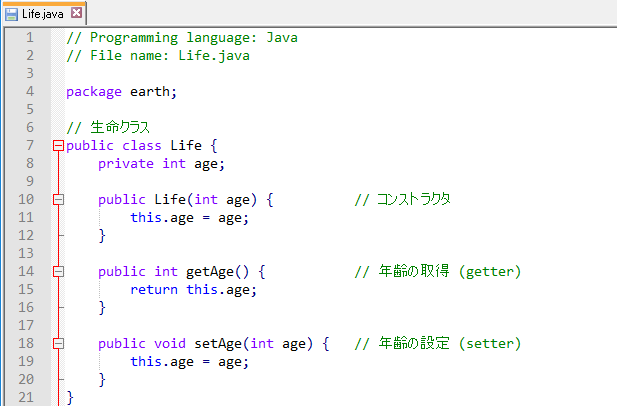Select the Life.java tab

coord(44,14)
